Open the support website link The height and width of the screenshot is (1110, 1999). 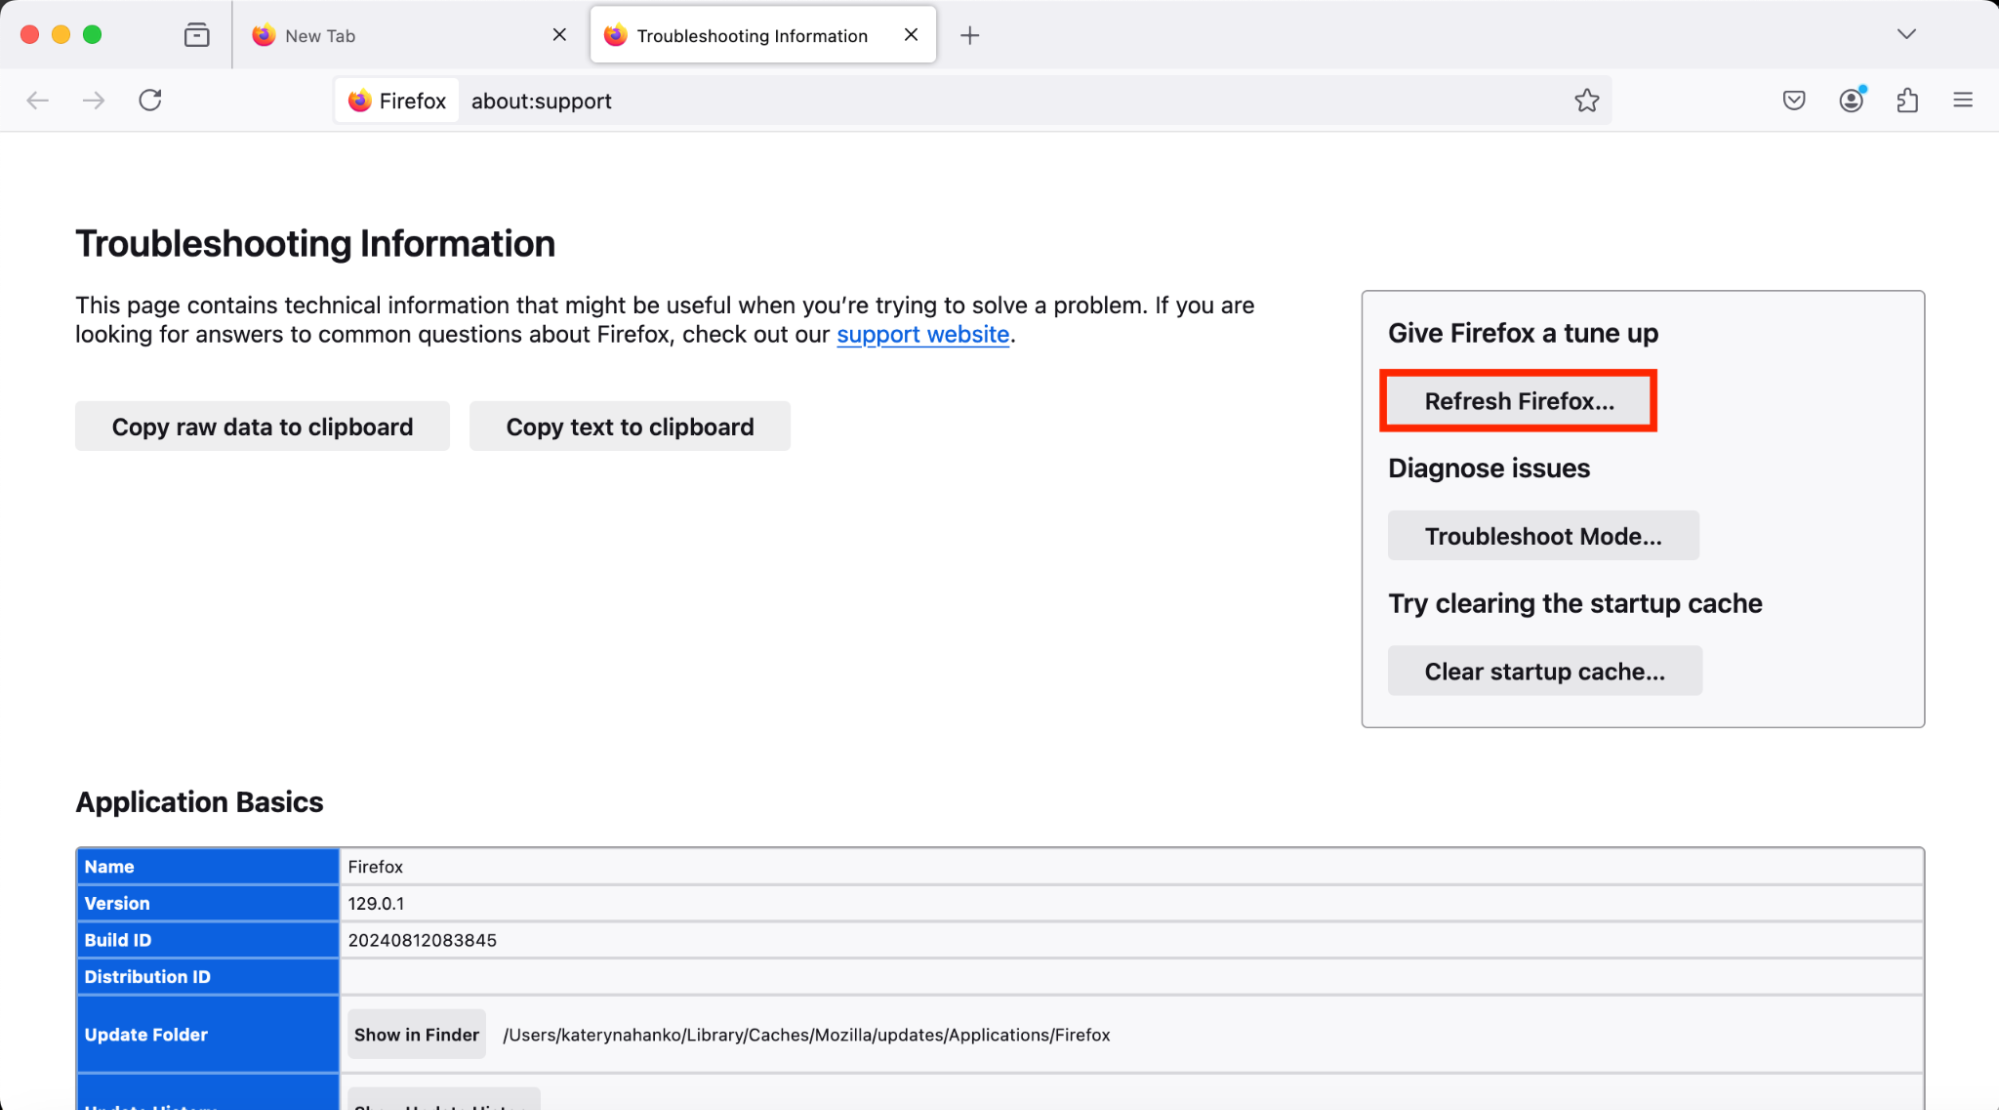tap(923, 335)
